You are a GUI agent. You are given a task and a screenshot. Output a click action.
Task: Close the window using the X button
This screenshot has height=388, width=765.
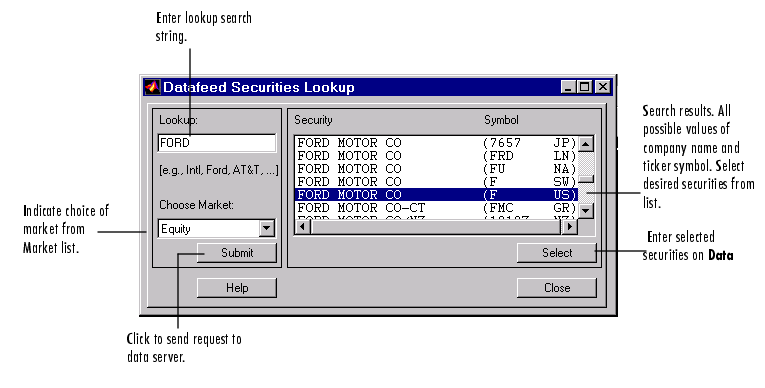tap(603, 87)
